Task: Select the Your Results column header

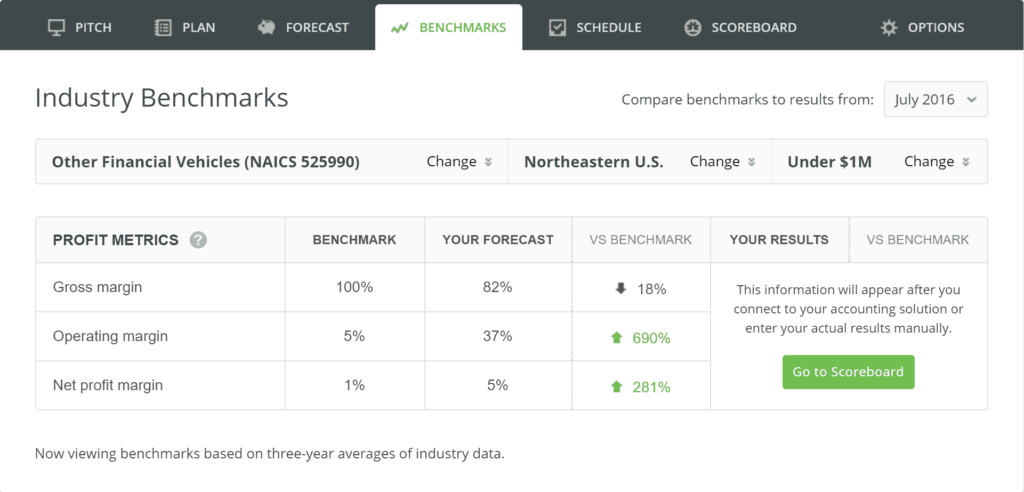Action: [x=779, y=240]
